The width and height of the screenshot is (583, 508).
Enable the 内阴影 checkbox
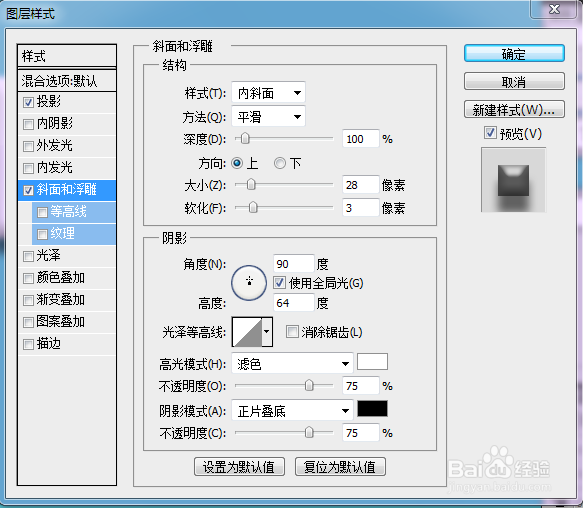click(28, 124)
